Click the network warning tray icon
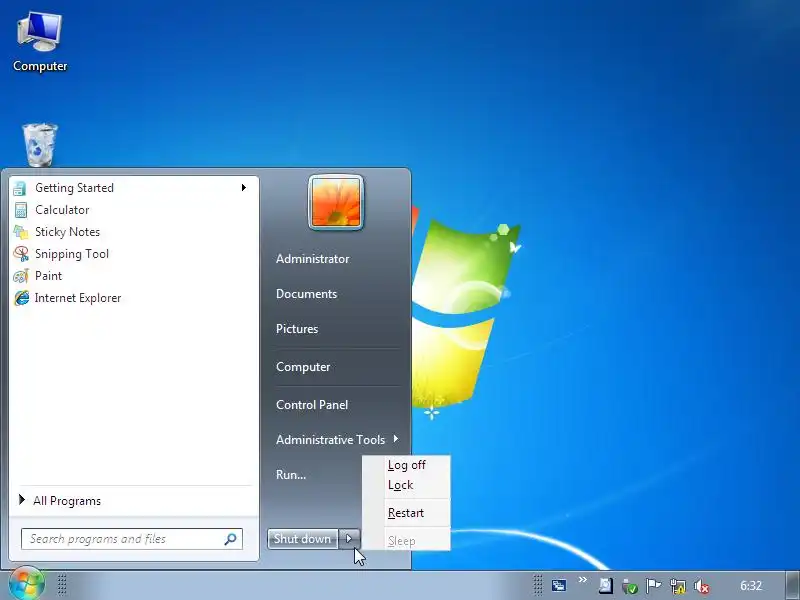This screenshot has width=800, height=600. pyautogui.click(x=678, y=586)
